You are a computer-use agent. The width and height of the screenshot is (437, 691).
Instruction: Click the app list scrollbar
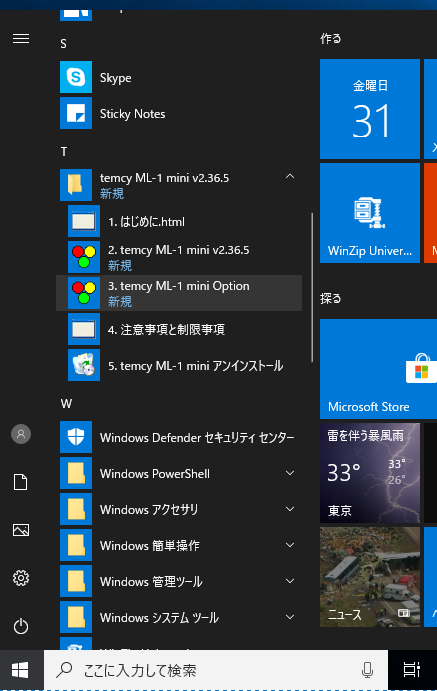[312, 287]
